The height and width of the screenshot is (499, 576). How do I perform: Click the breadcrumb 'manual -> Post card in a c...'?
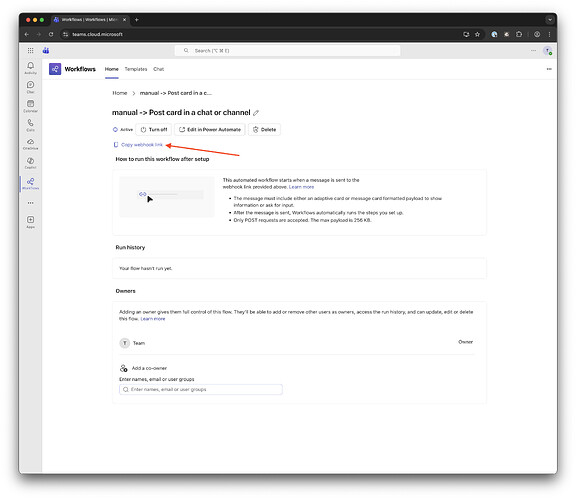176,93
